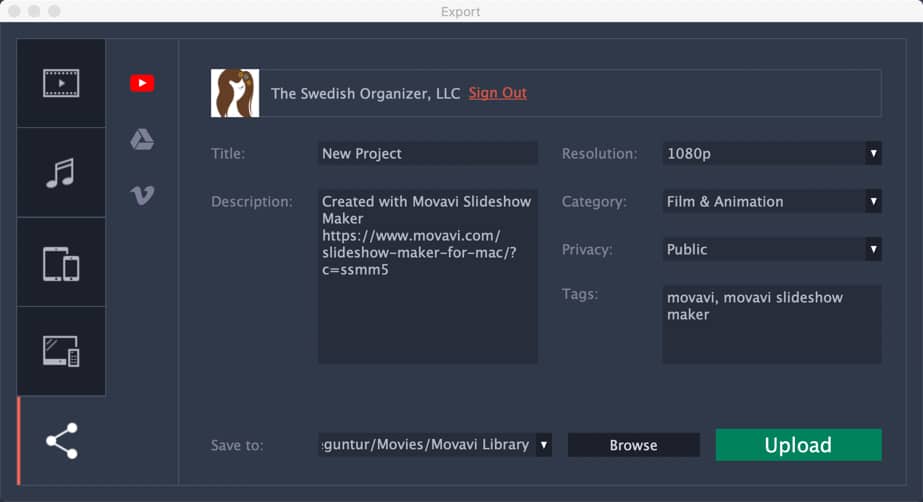Click inside the Description text box
923x502 pixels.
[x=428, y=276]
